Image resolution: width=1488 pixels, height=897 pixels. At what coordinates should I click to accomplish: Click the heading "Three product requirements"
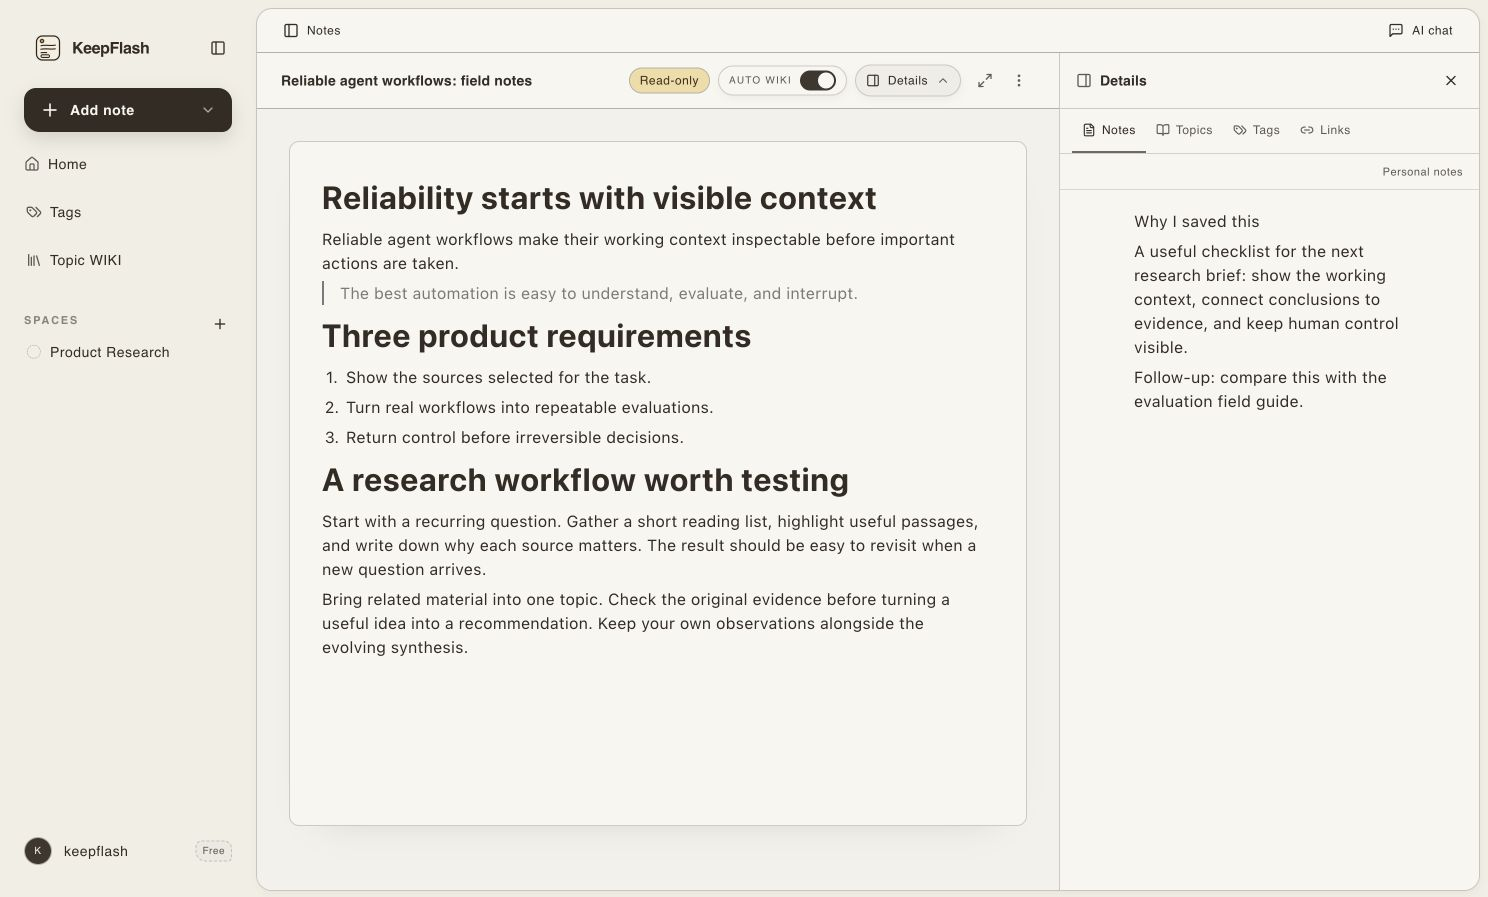click(x=536, y=336)
